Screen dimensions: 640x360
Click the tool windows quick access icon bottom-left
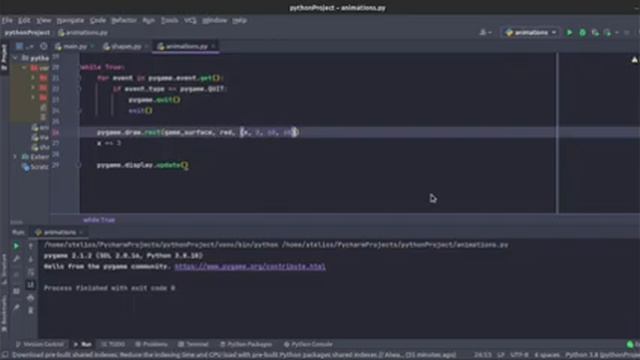5,355
